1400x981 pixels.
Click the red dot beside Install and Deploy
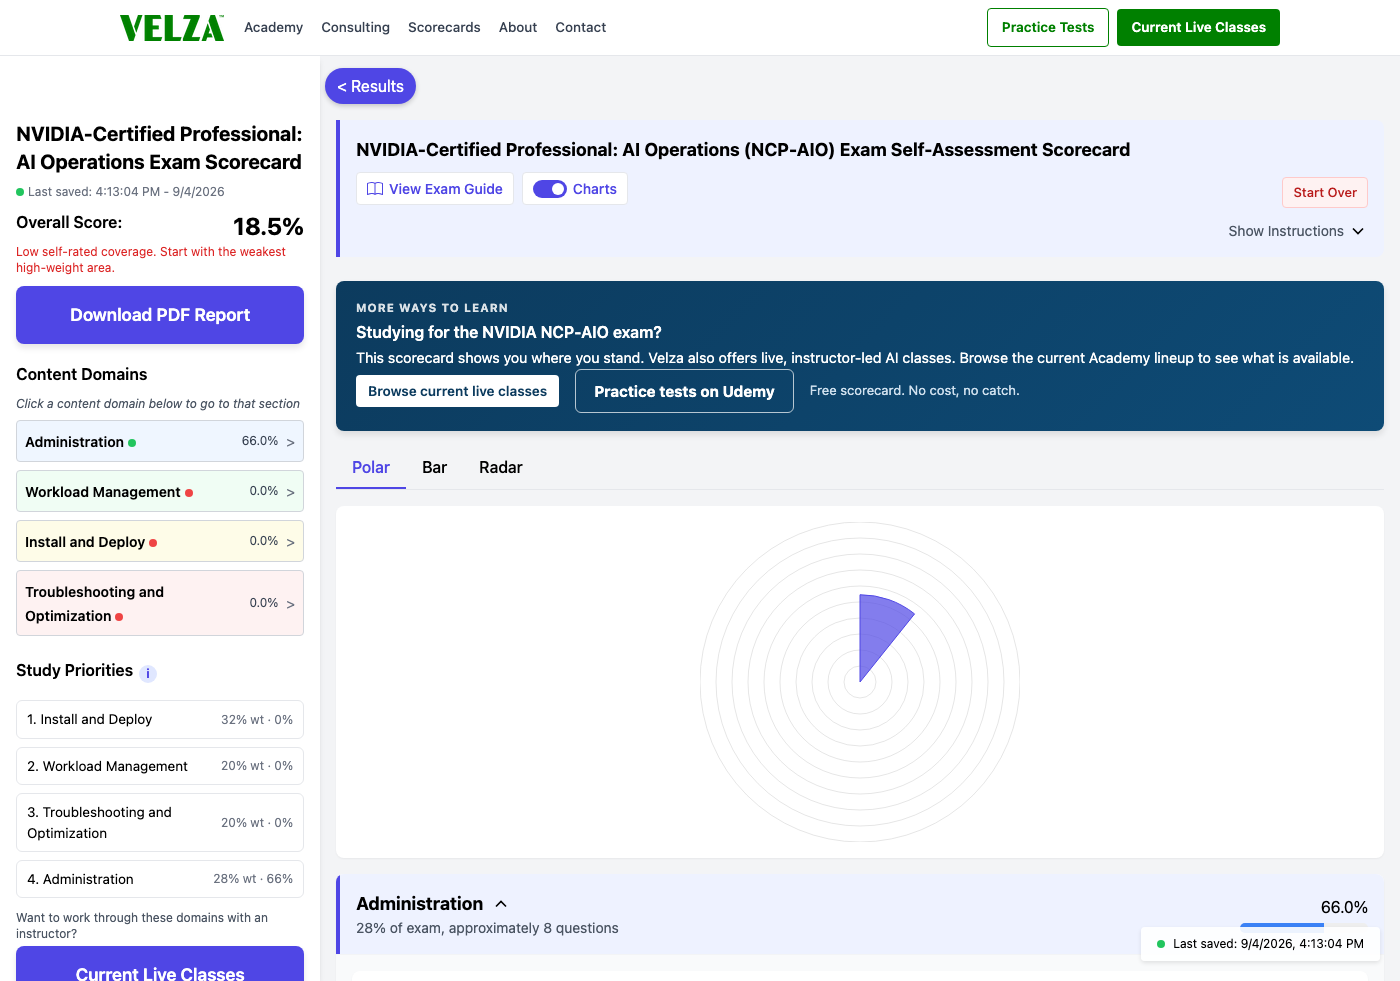click(153, 543)
